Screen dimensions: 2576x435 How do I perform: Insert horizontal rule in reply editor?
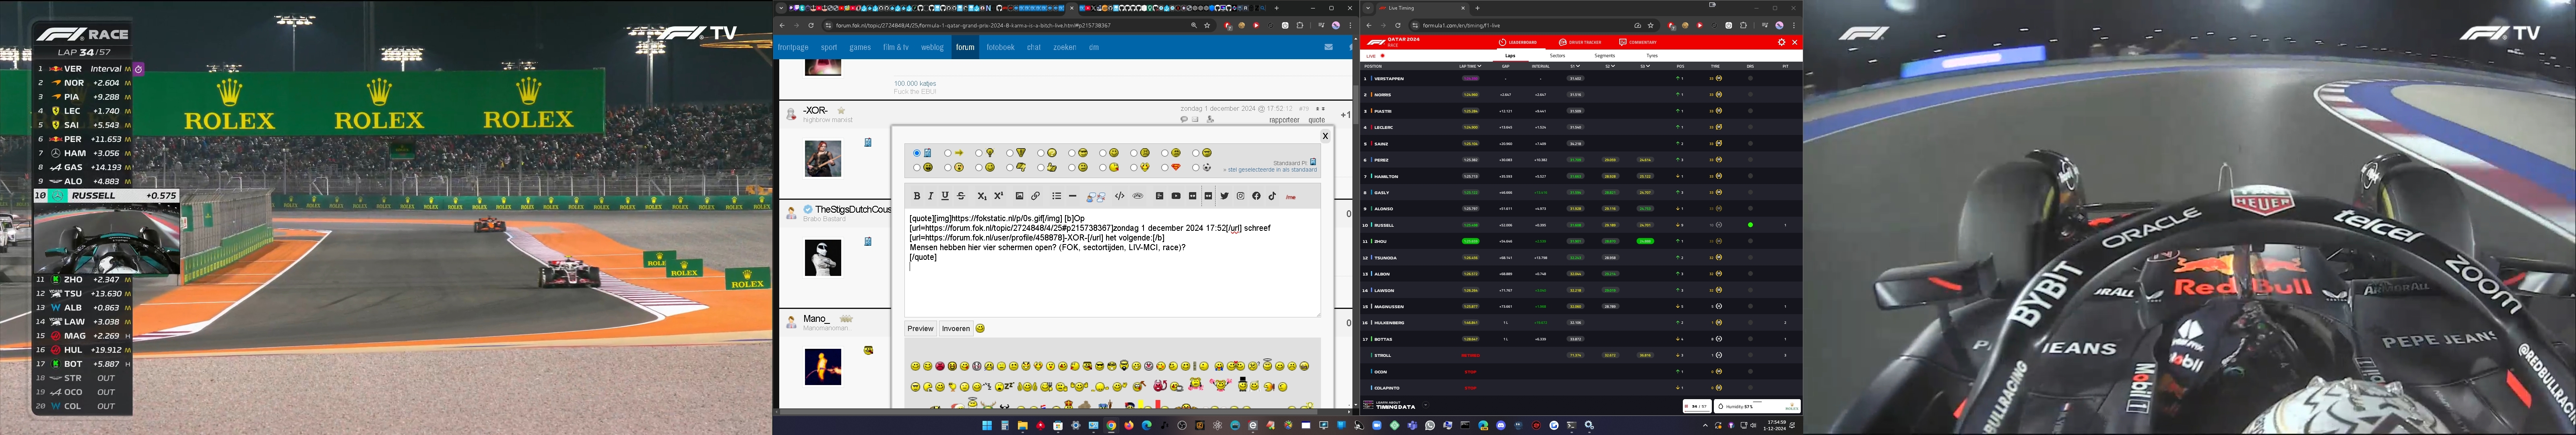1073,196
